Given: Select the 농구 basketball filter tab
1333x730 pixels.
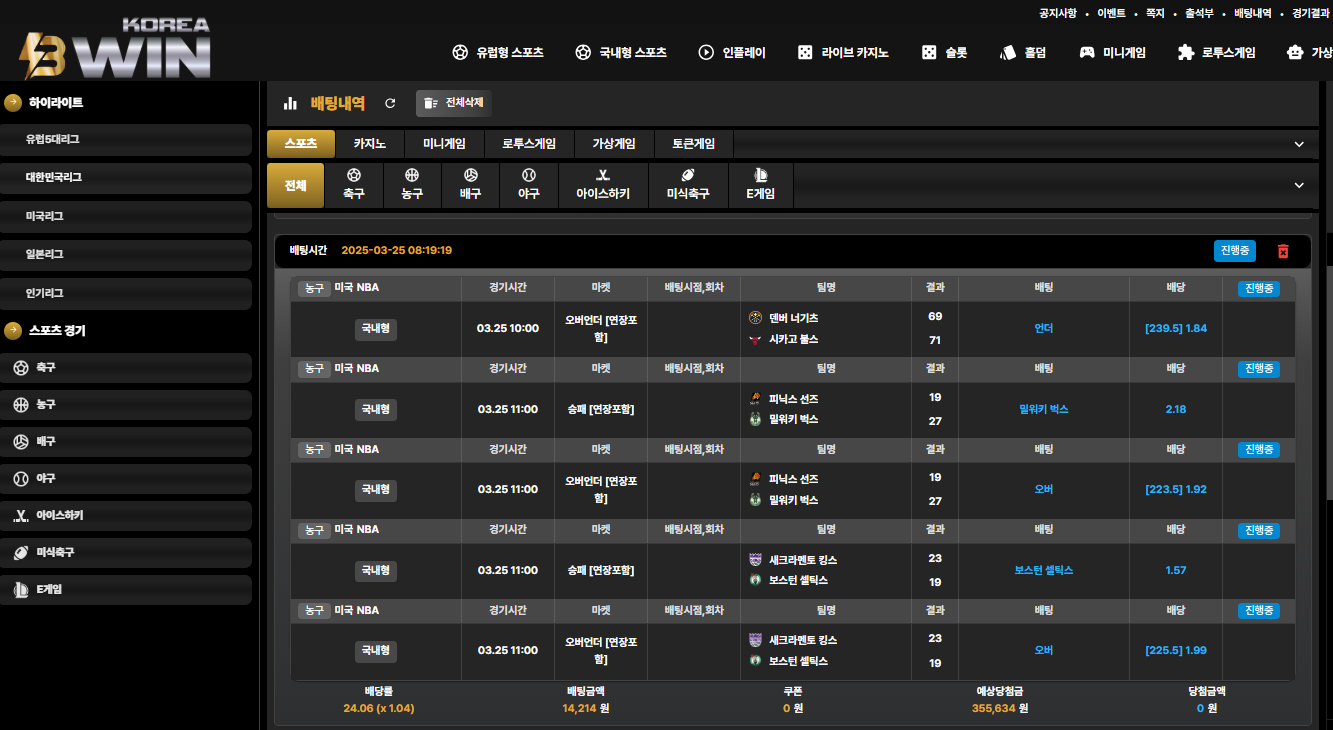Looking at the screenshot, I should [x=412, y=185].
